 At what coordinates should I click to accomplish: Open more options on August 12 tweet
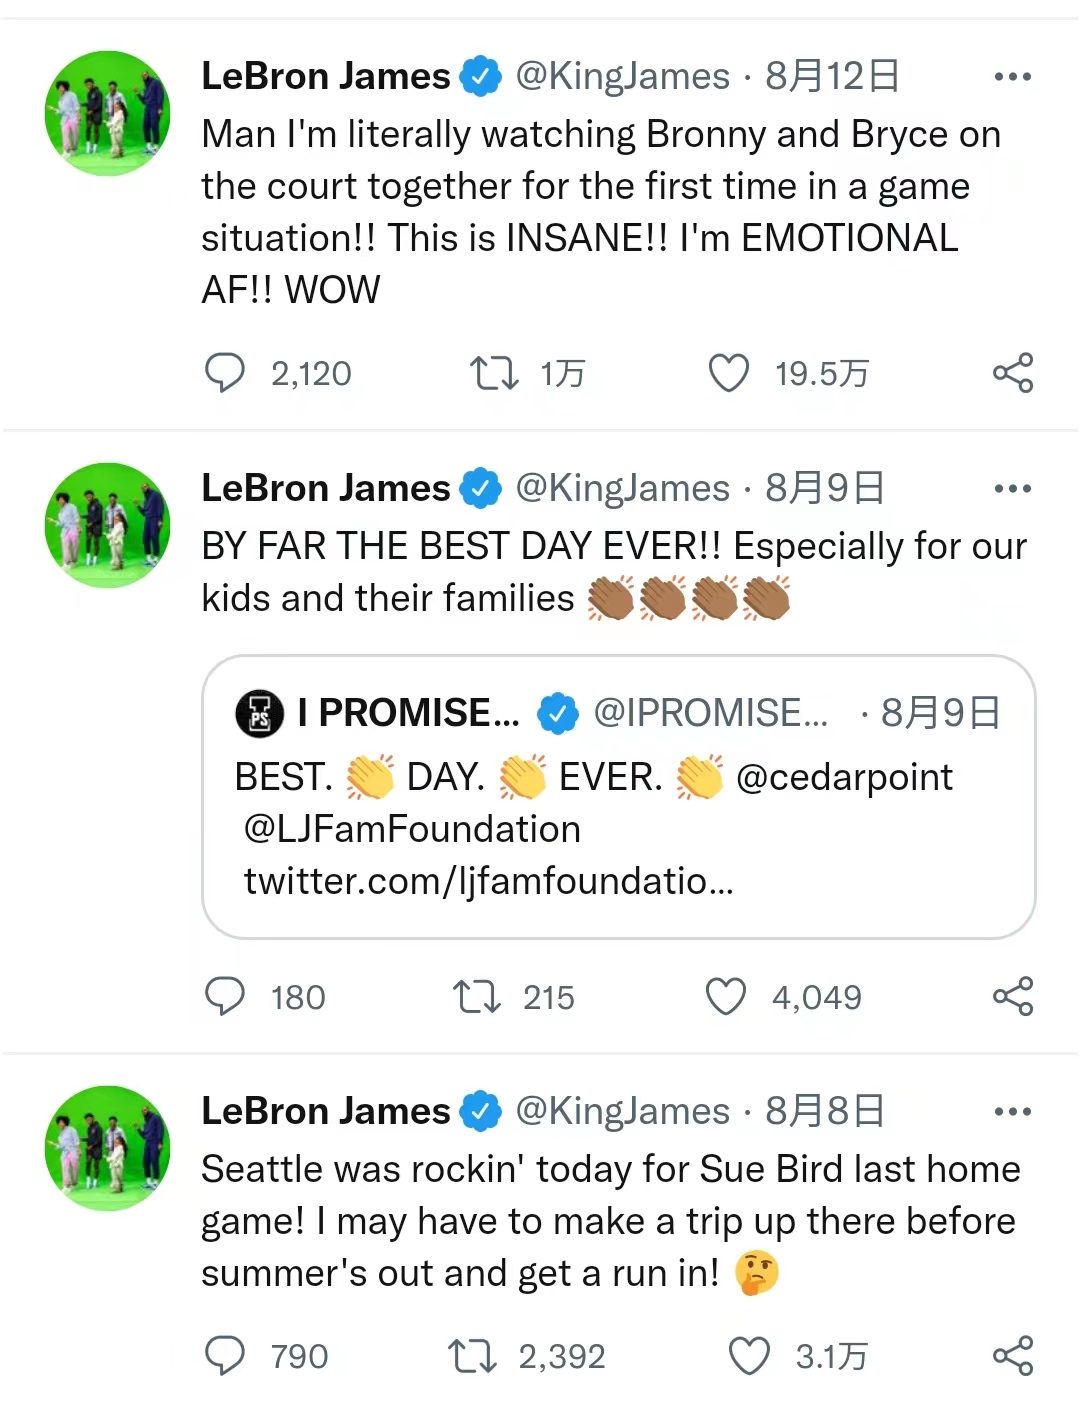pyautogui.click(x=1012, y=77)
